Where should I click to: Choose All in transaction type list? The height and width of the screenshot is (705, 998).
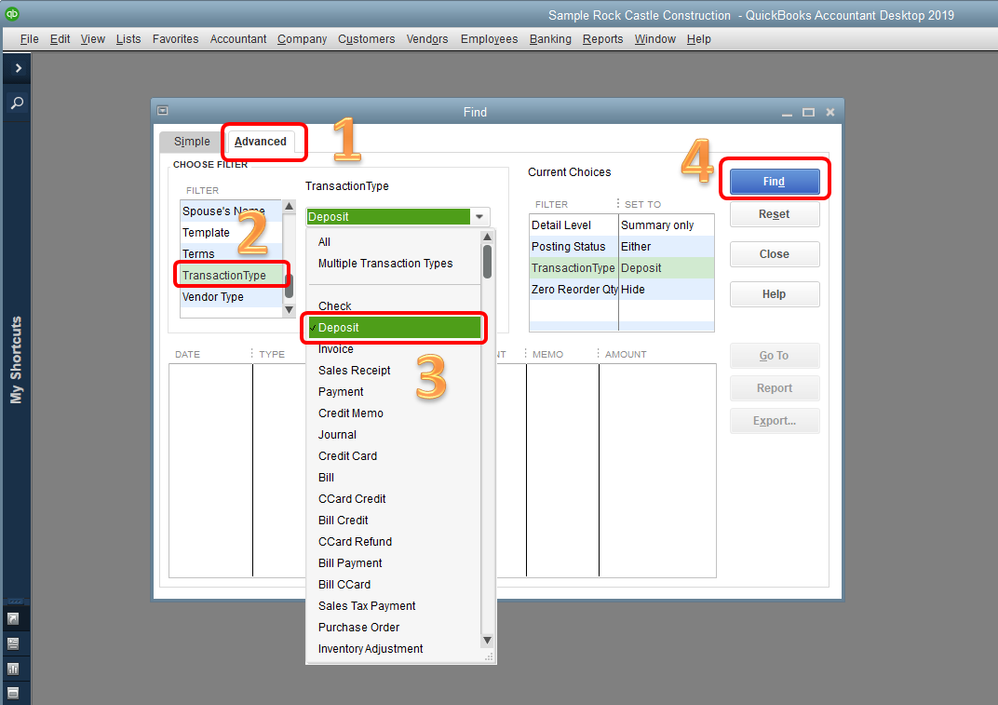coord(394,242)
